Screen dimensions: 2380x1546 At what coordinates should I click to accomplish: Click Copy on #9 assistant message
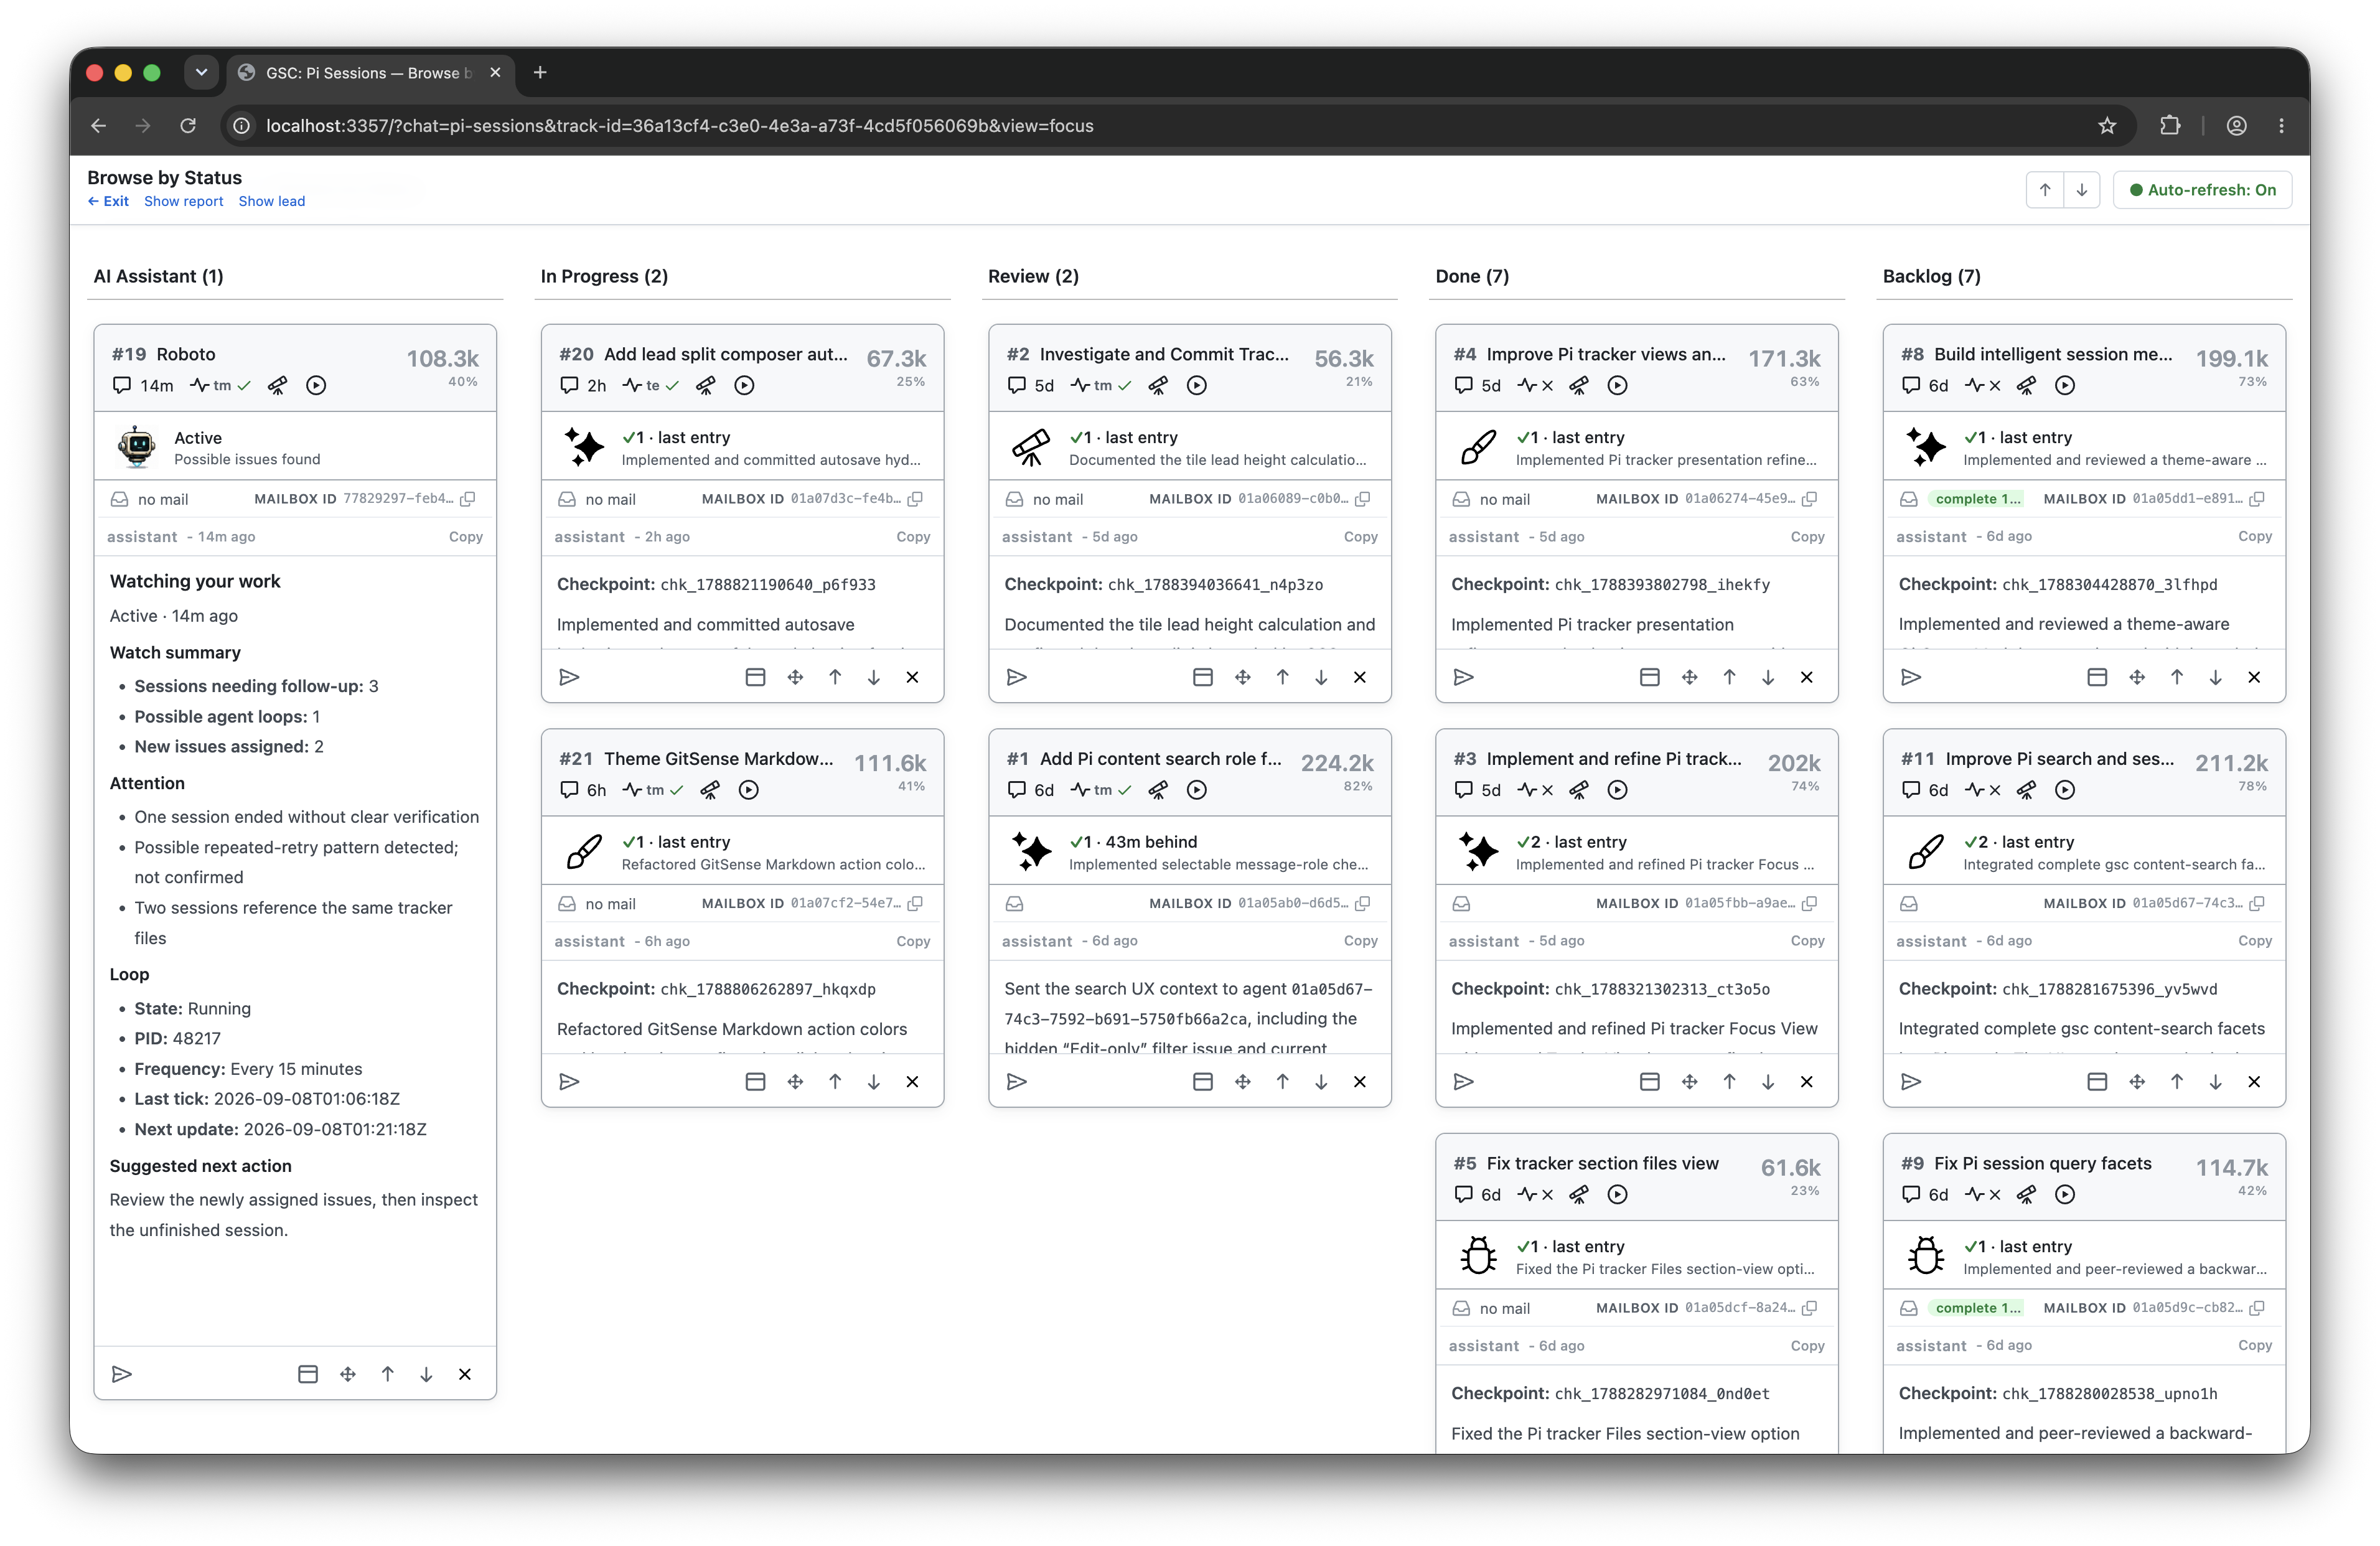tap(2255, 1345)
